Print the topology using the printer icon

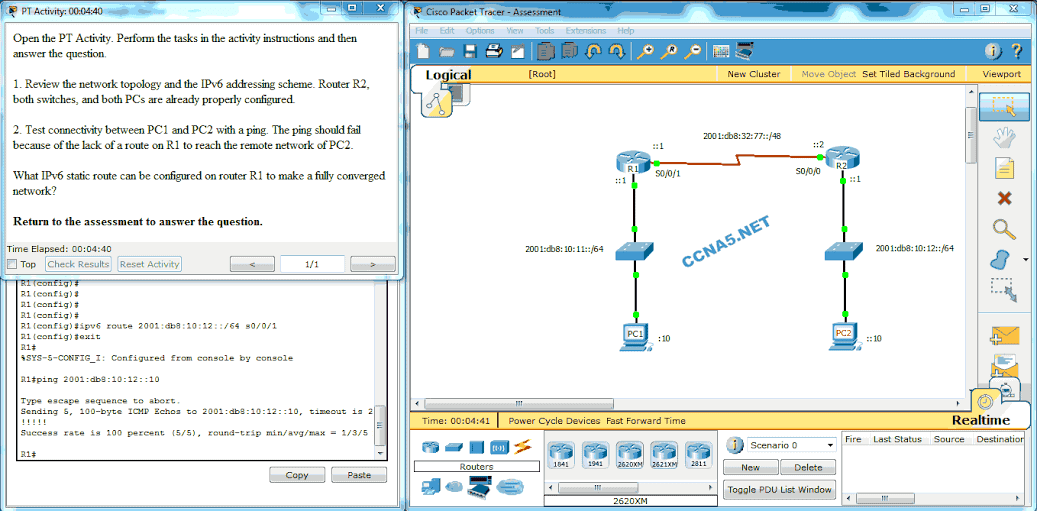(494, 52)
